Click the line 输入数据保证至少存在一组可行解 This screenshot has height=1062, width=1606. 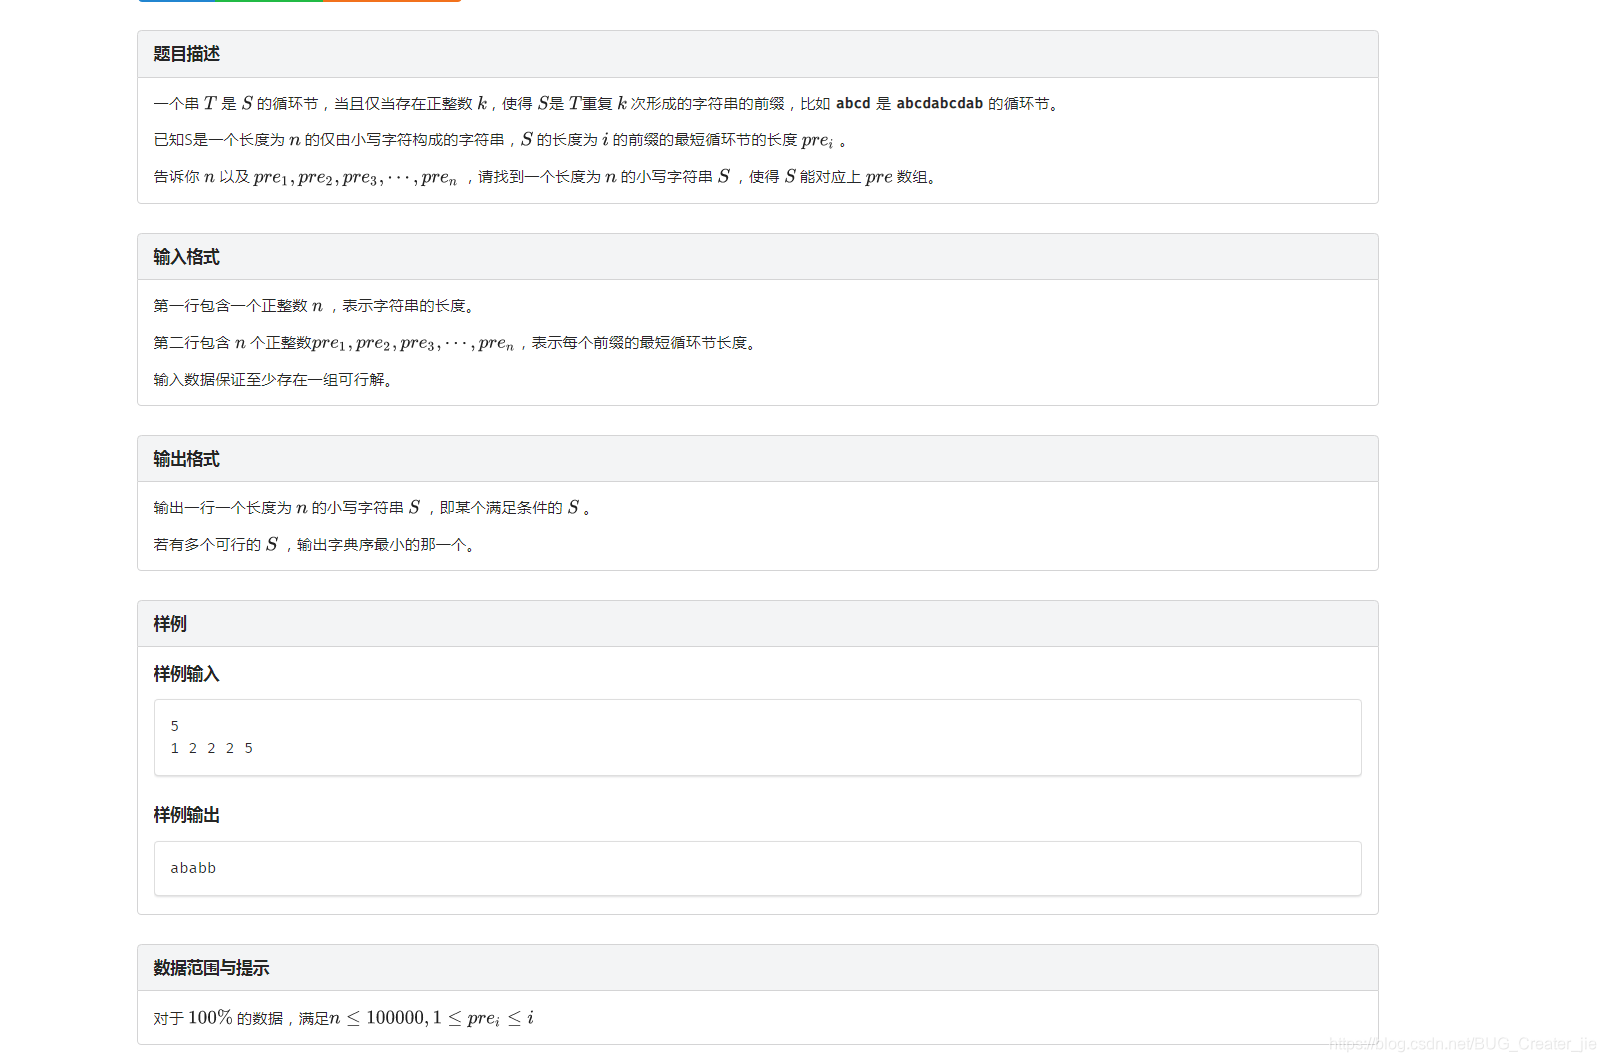pos(272,380)
